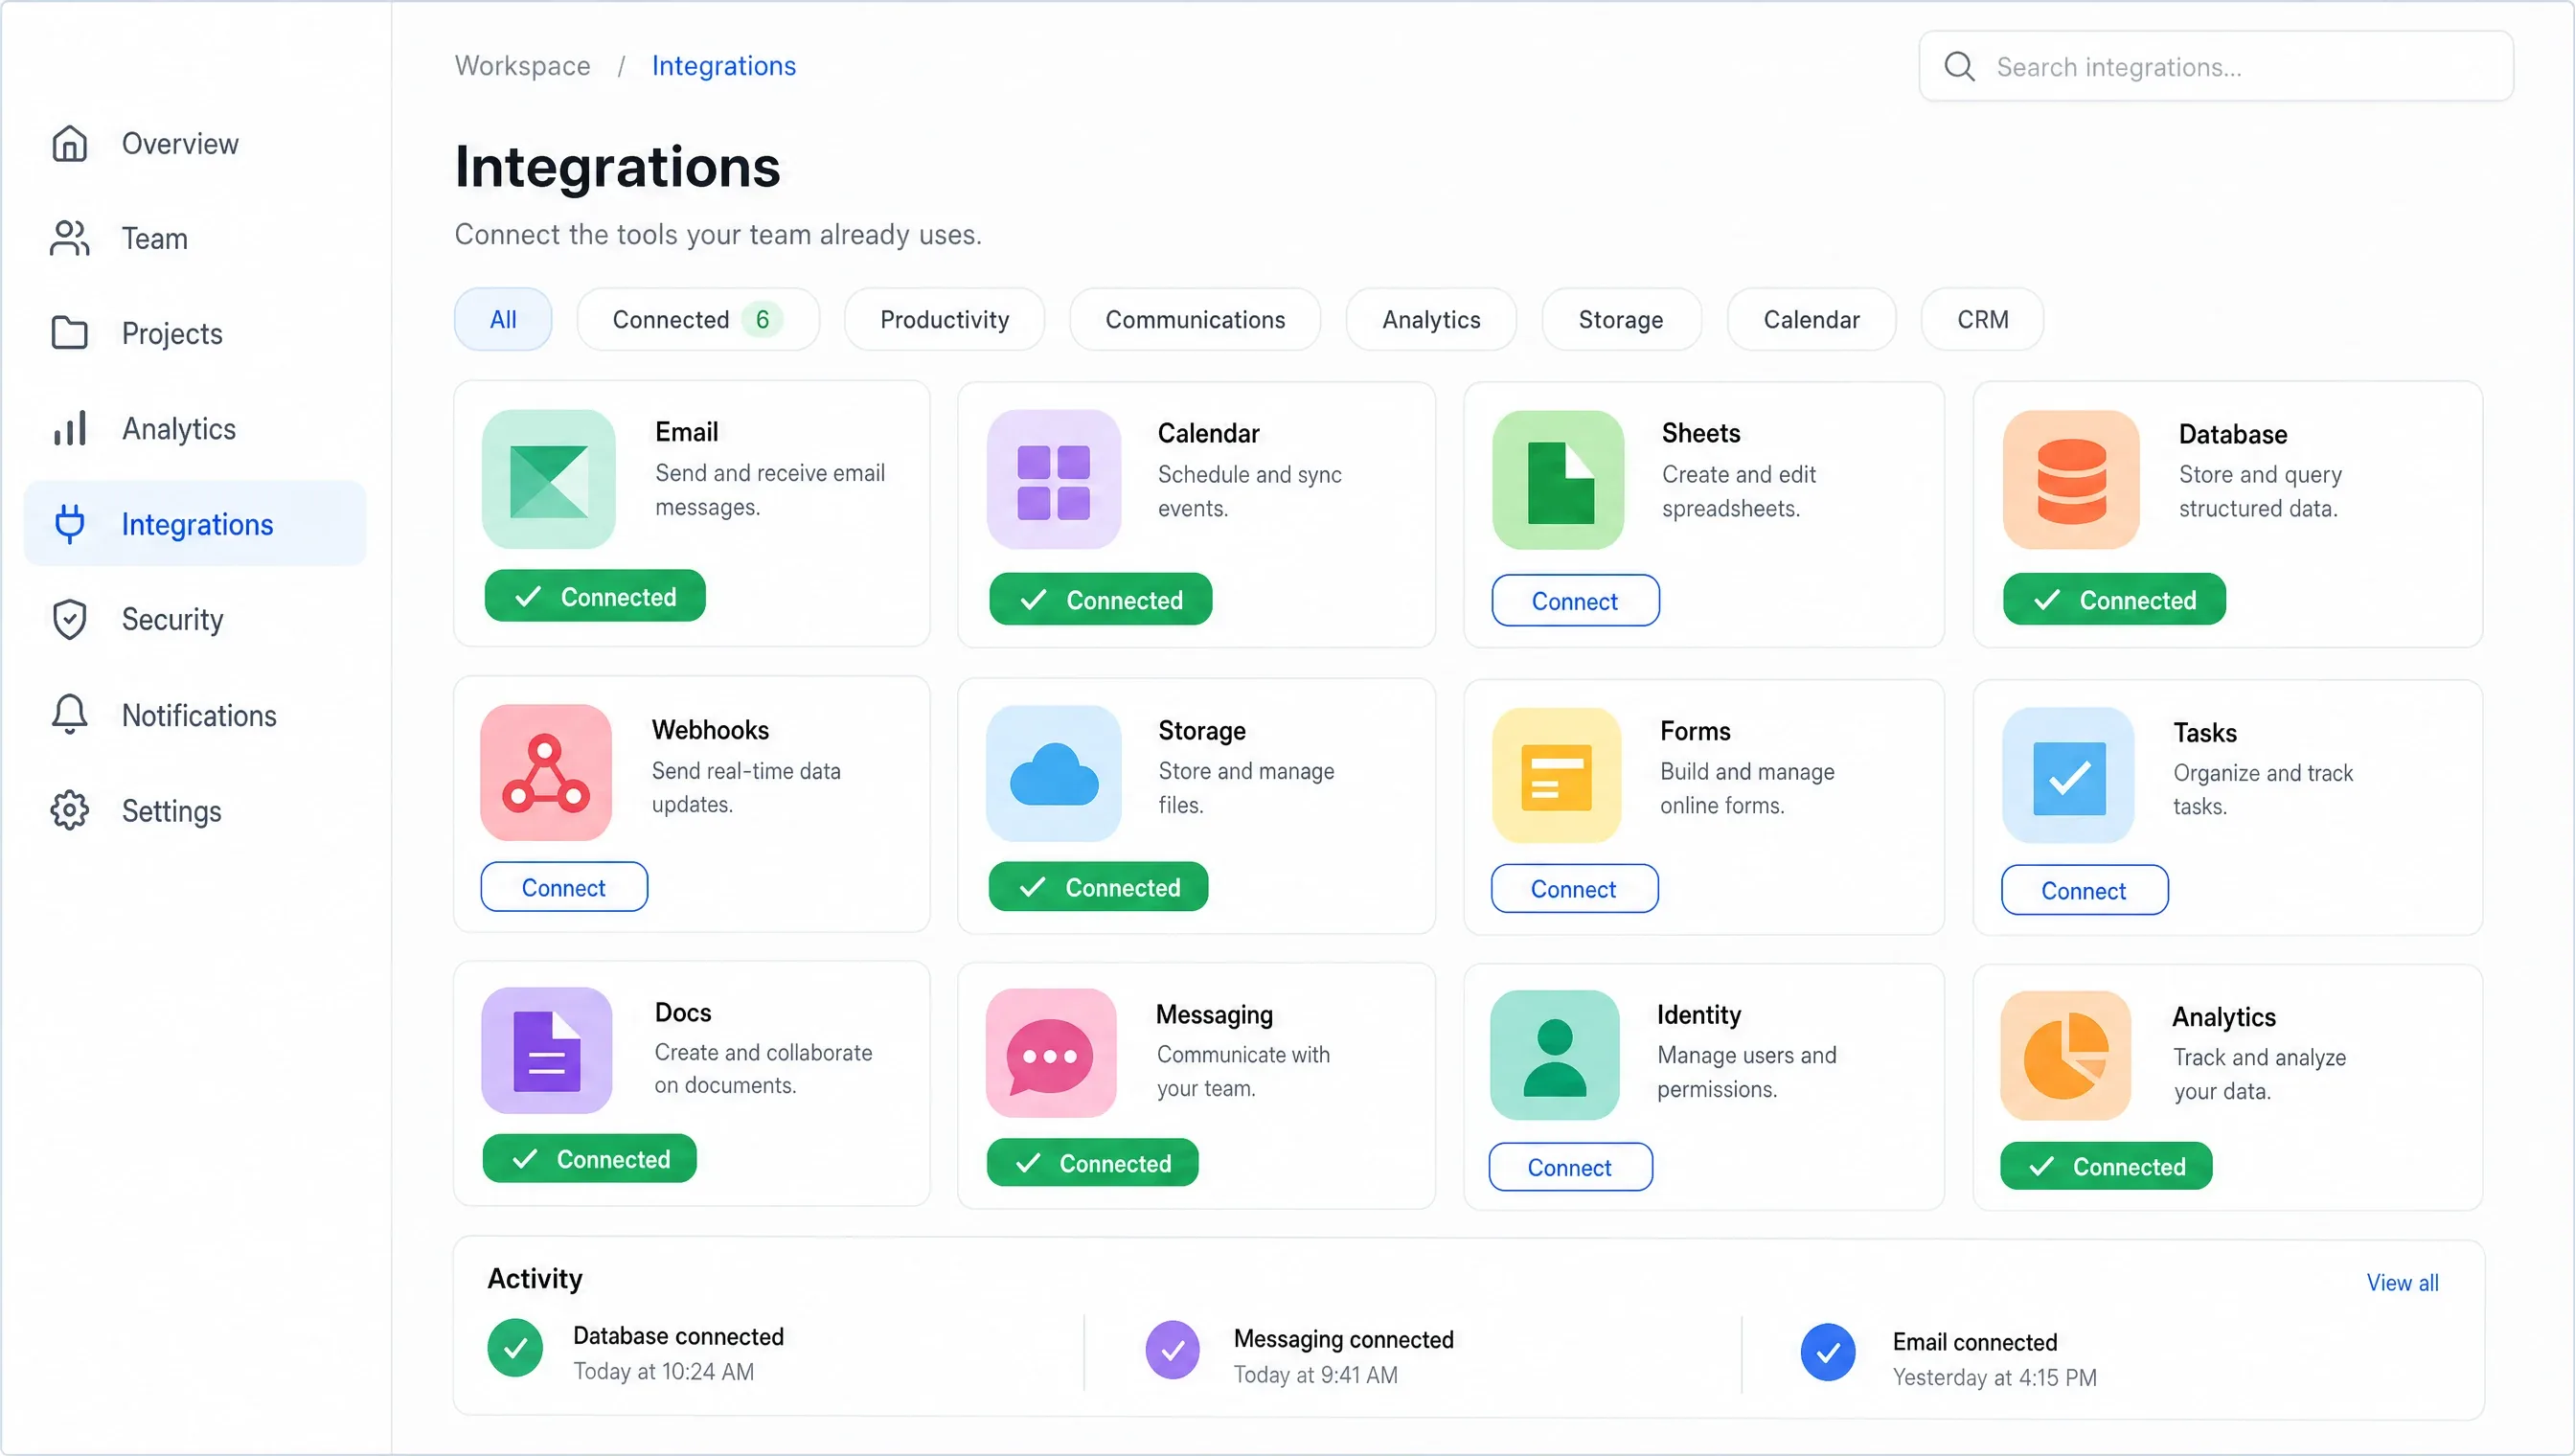
Task: Click the Tasks blue checkbox icon
Action: click(2068, 775)
